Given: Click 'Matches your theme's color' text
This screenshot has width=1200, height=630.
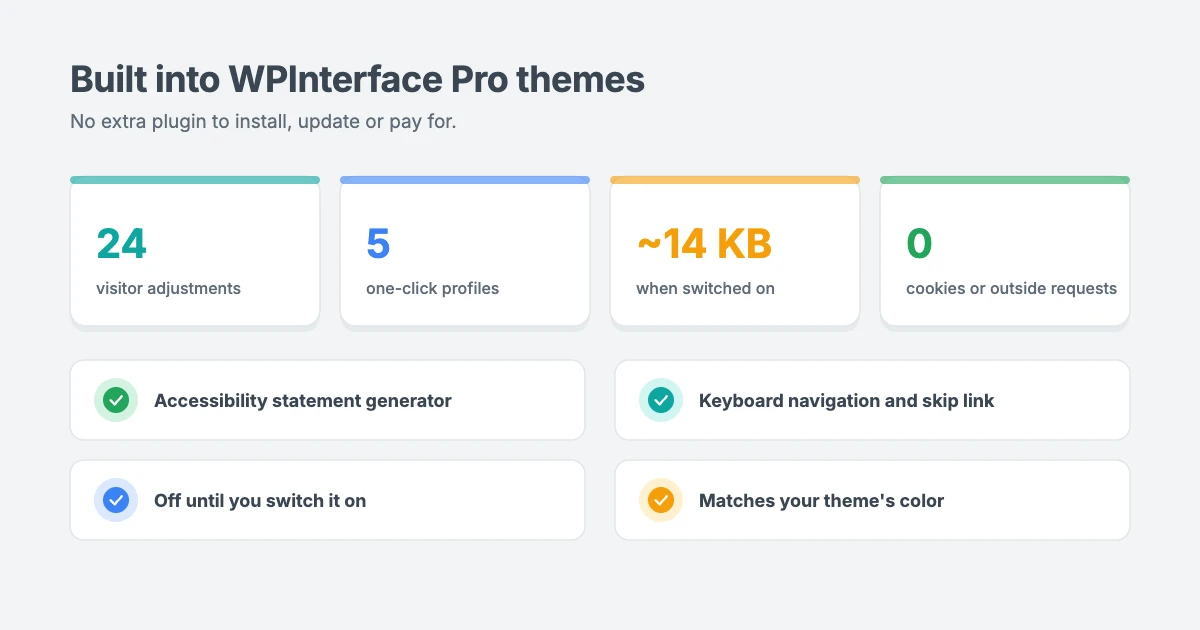Looking at the screenshot, I should tap(822, 500).
